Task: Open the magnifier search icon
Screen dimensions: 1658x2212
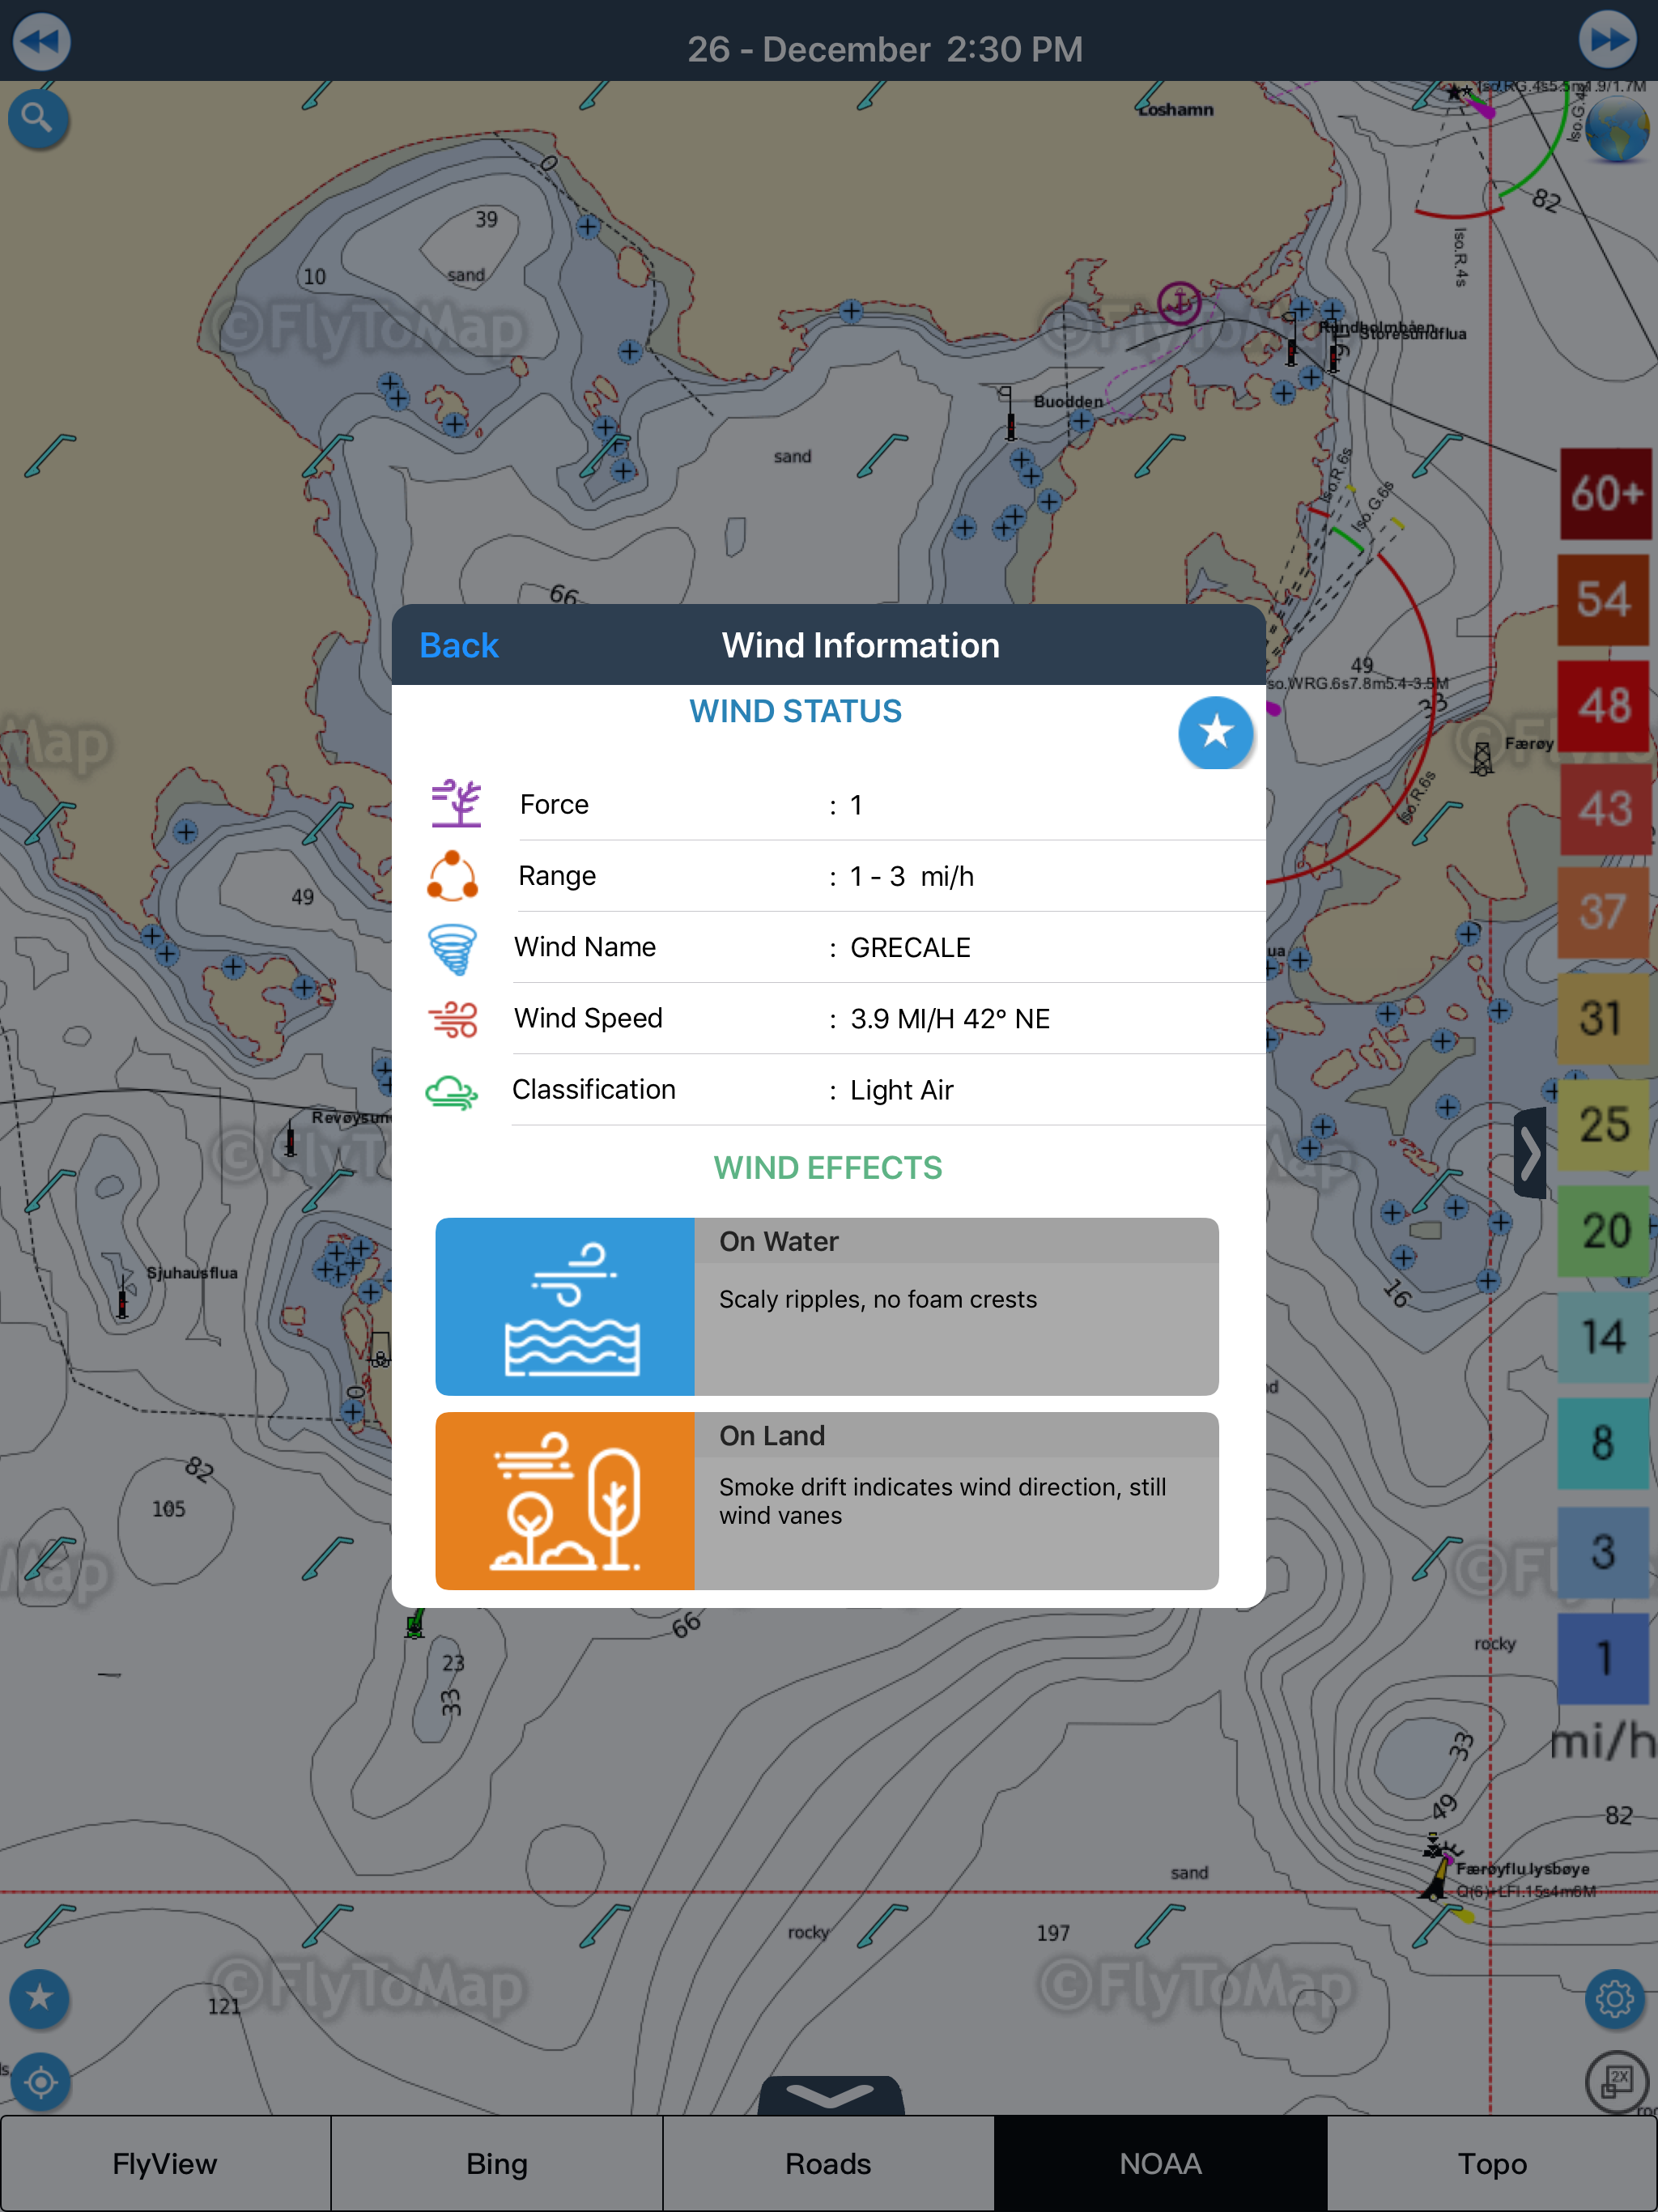Action: tap(38, 119)
